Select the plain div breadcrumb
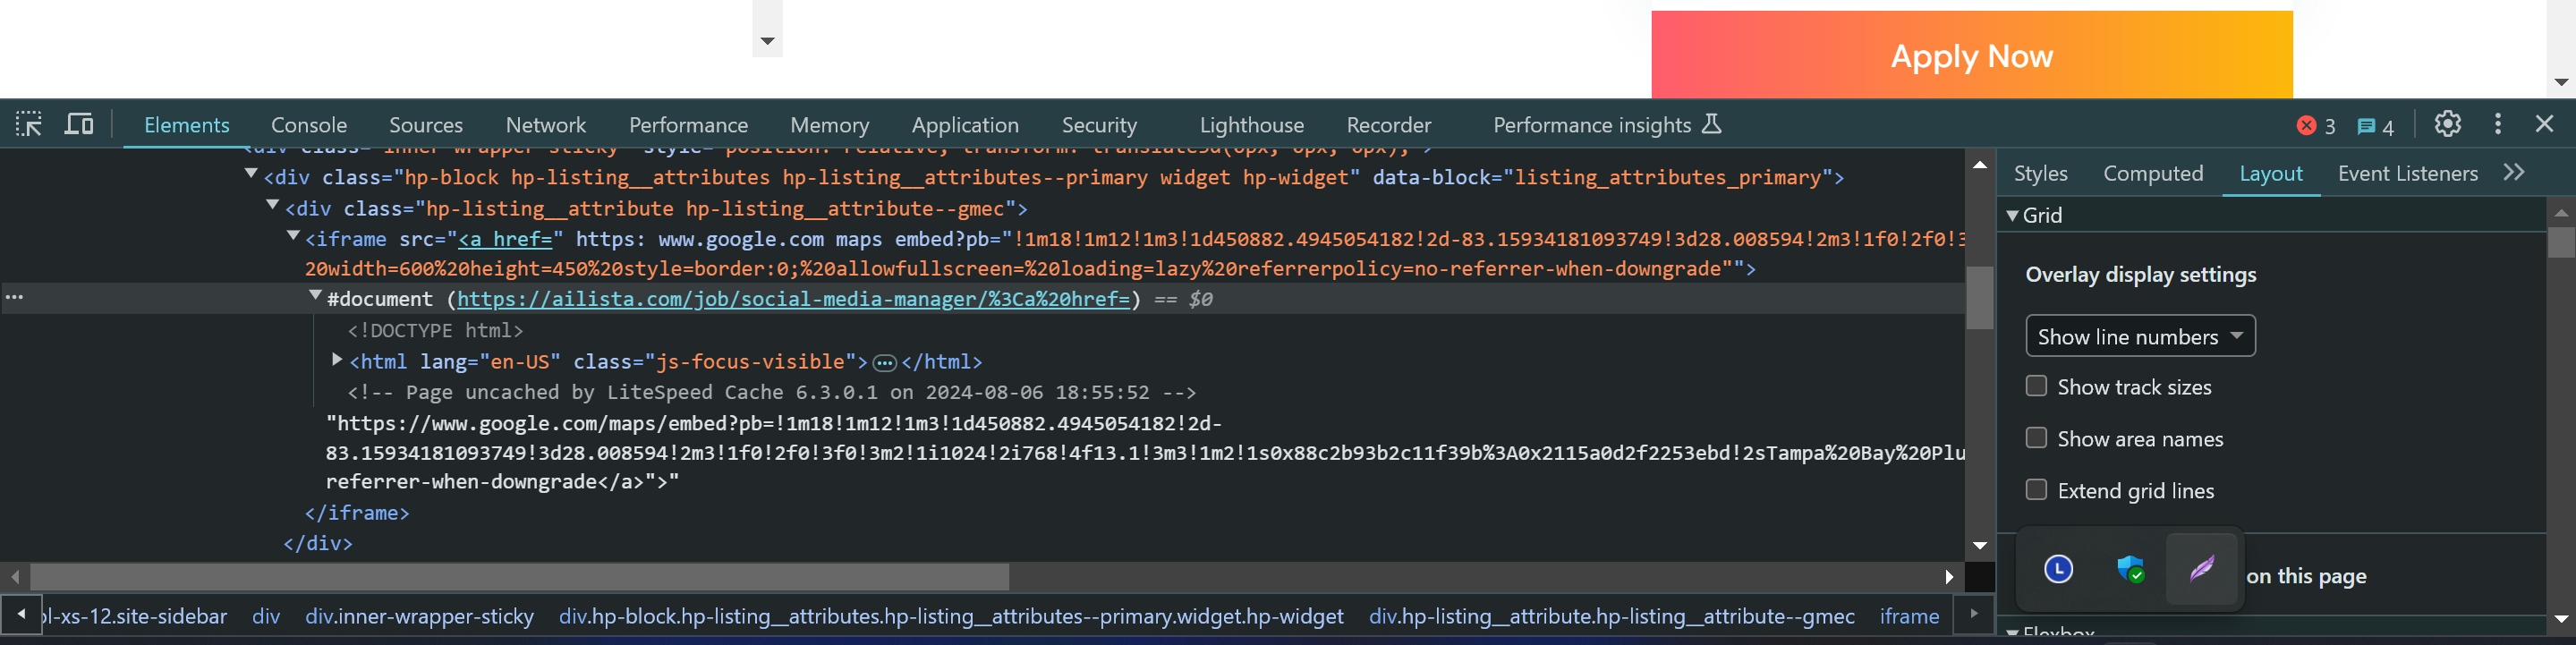This screenshot has width=2576, height=645. 266,616
